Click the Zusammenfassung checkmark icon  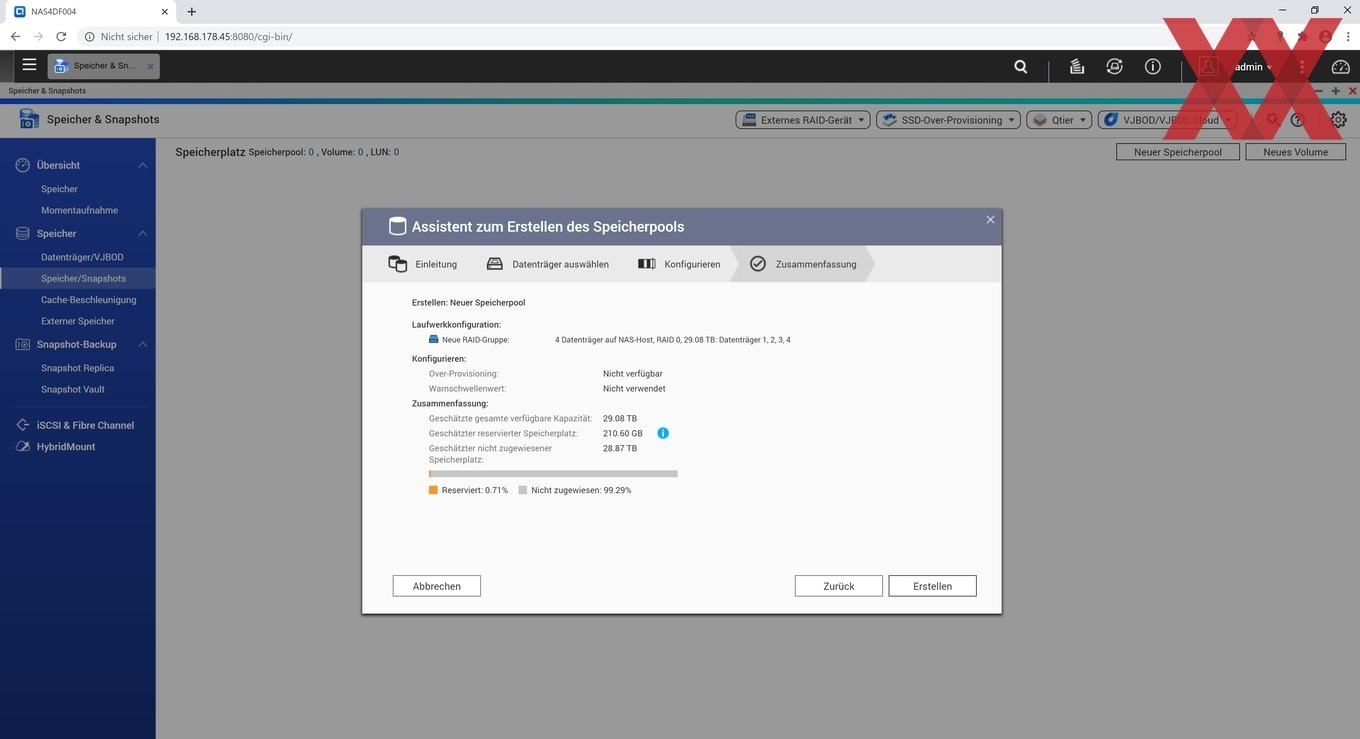(758, 264)
